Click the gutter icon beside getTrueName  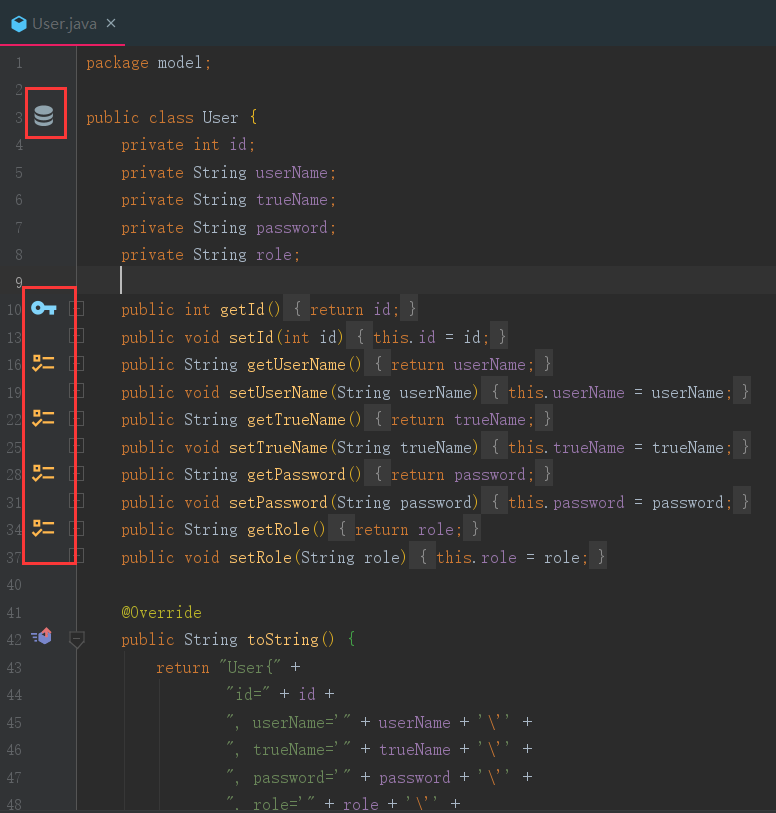pyautogui.click(x=44, y=418)
